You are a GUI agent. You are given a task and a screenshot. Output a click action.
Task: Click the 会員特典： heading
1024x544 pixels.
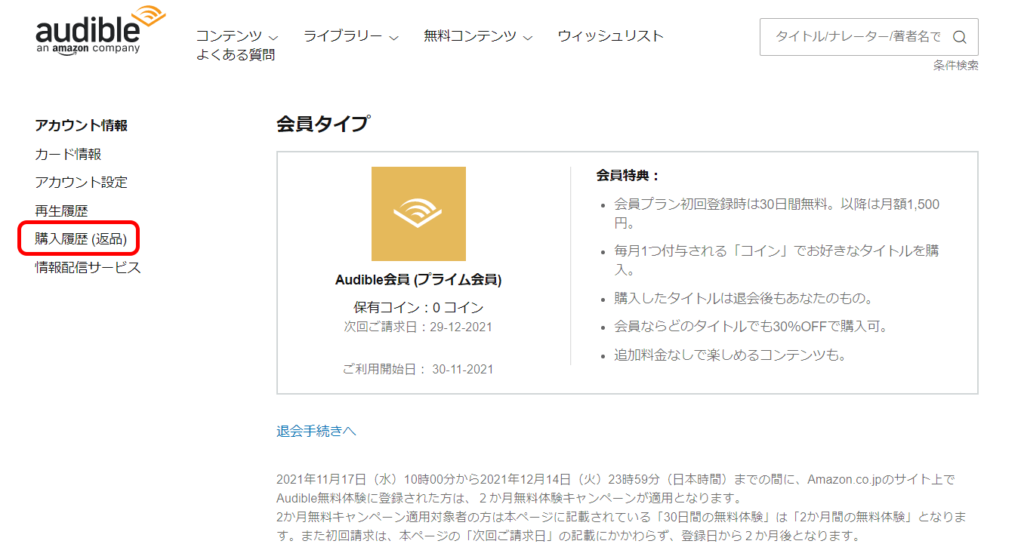click(628, 176)
